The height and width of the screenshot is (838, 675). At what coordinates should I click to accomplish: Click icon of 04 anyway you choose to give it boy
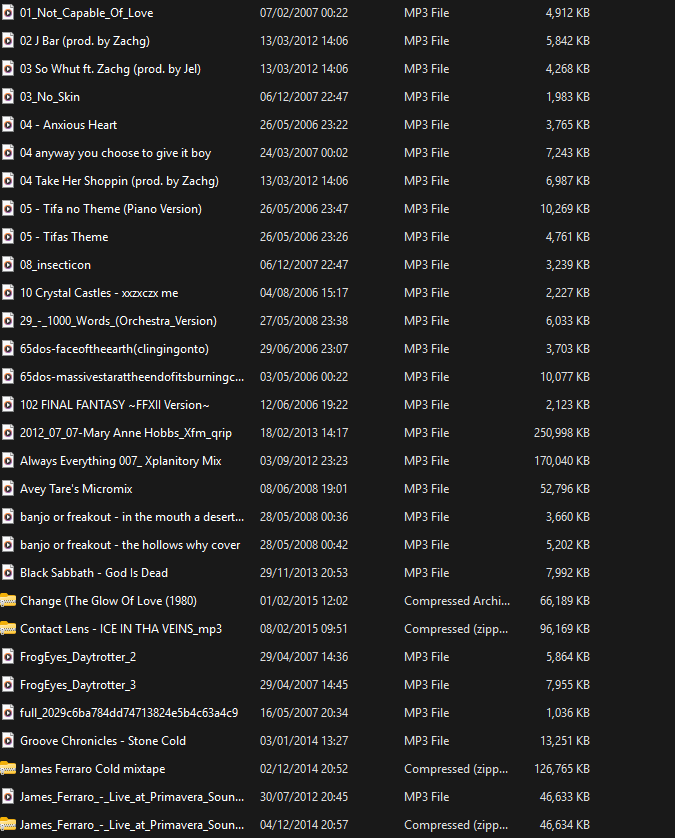[x=8, y=153]
